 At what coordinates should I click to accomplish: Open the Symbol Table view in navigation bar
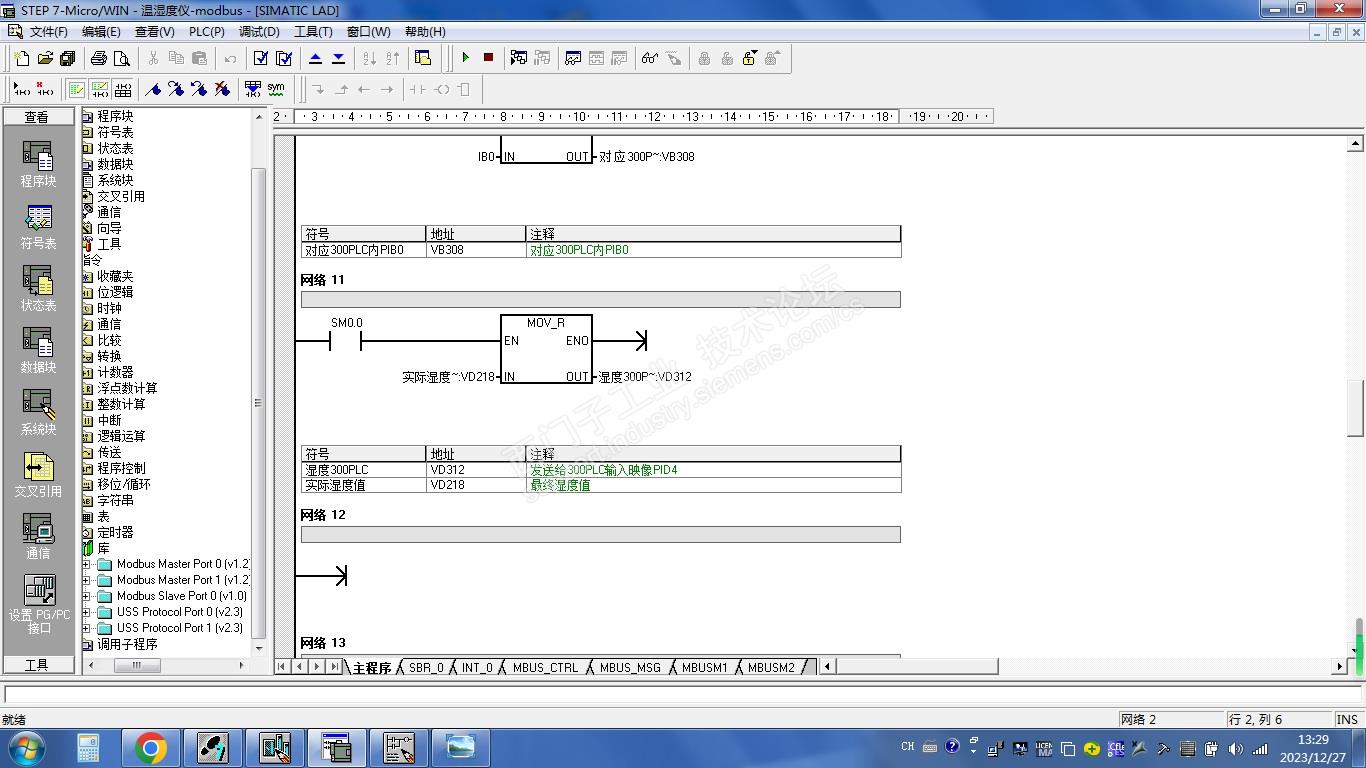[38, 227]
